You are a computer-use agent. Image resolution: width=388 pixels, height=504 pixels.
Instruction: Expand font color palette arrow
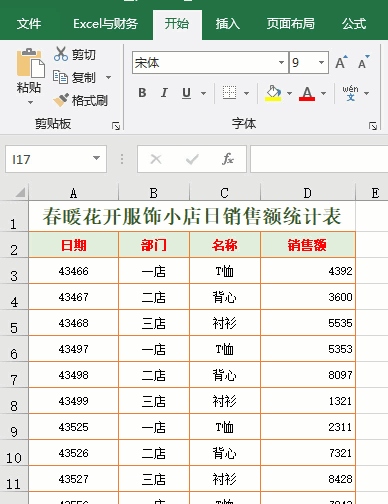323,93
